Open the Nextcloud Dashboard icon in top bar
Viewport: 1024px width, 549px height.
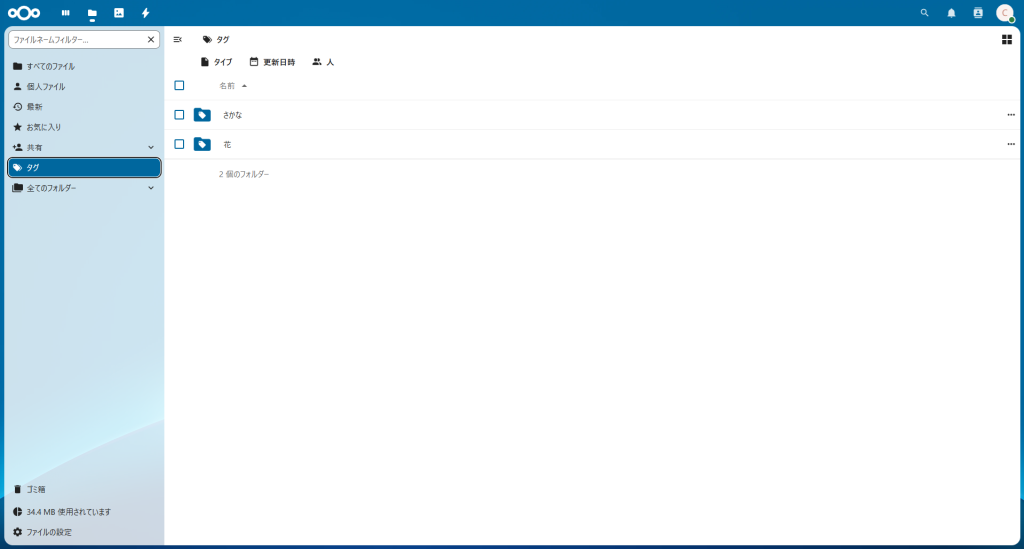pos(66,13)
